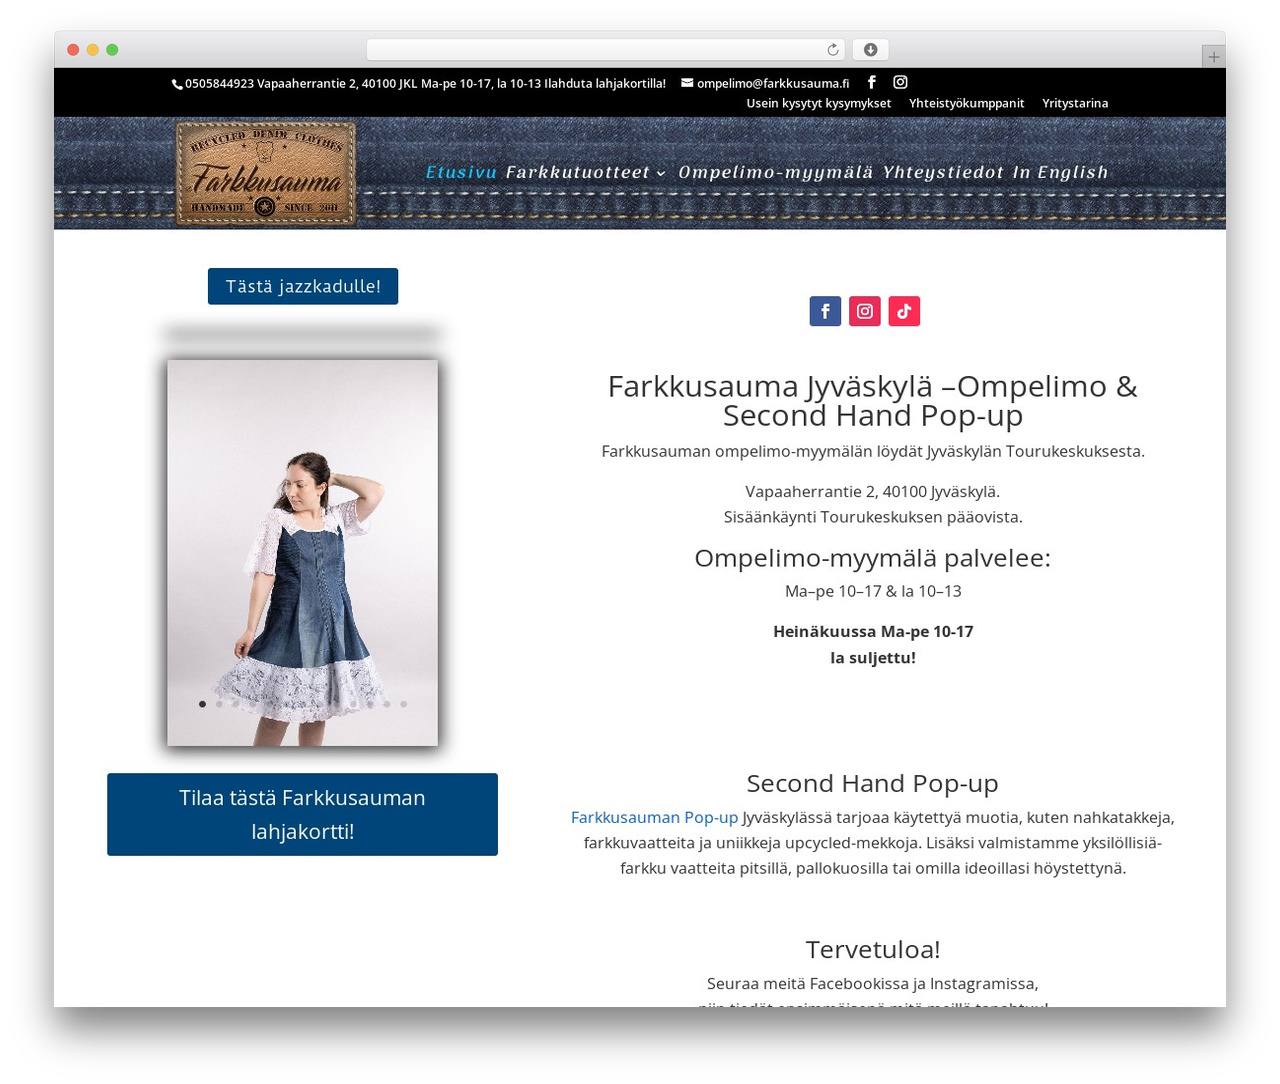Click the denim dress slideshow photo
The height and width of the screenshot is (1084, 1280).
(x=302, y=552)
